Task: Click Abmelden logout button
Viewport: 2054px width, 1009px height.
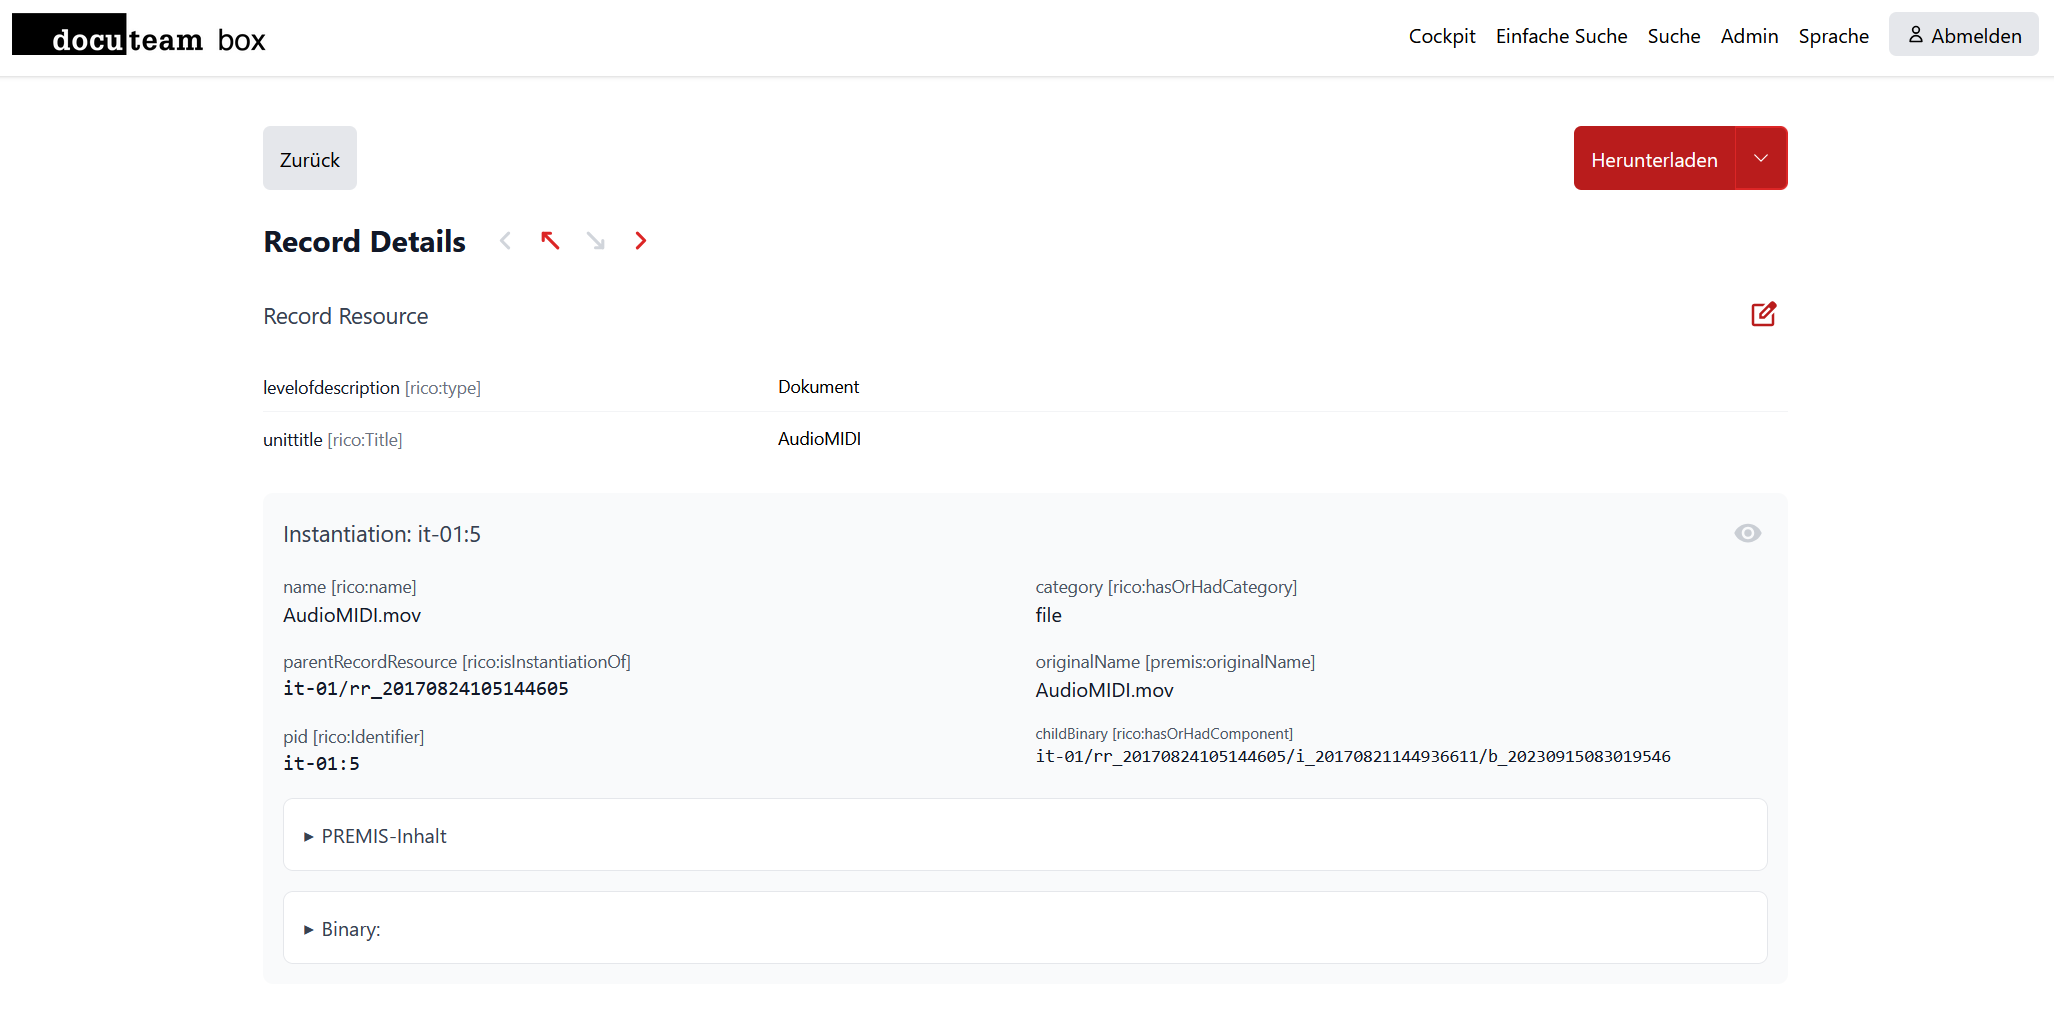Action: click(1963, 35)
